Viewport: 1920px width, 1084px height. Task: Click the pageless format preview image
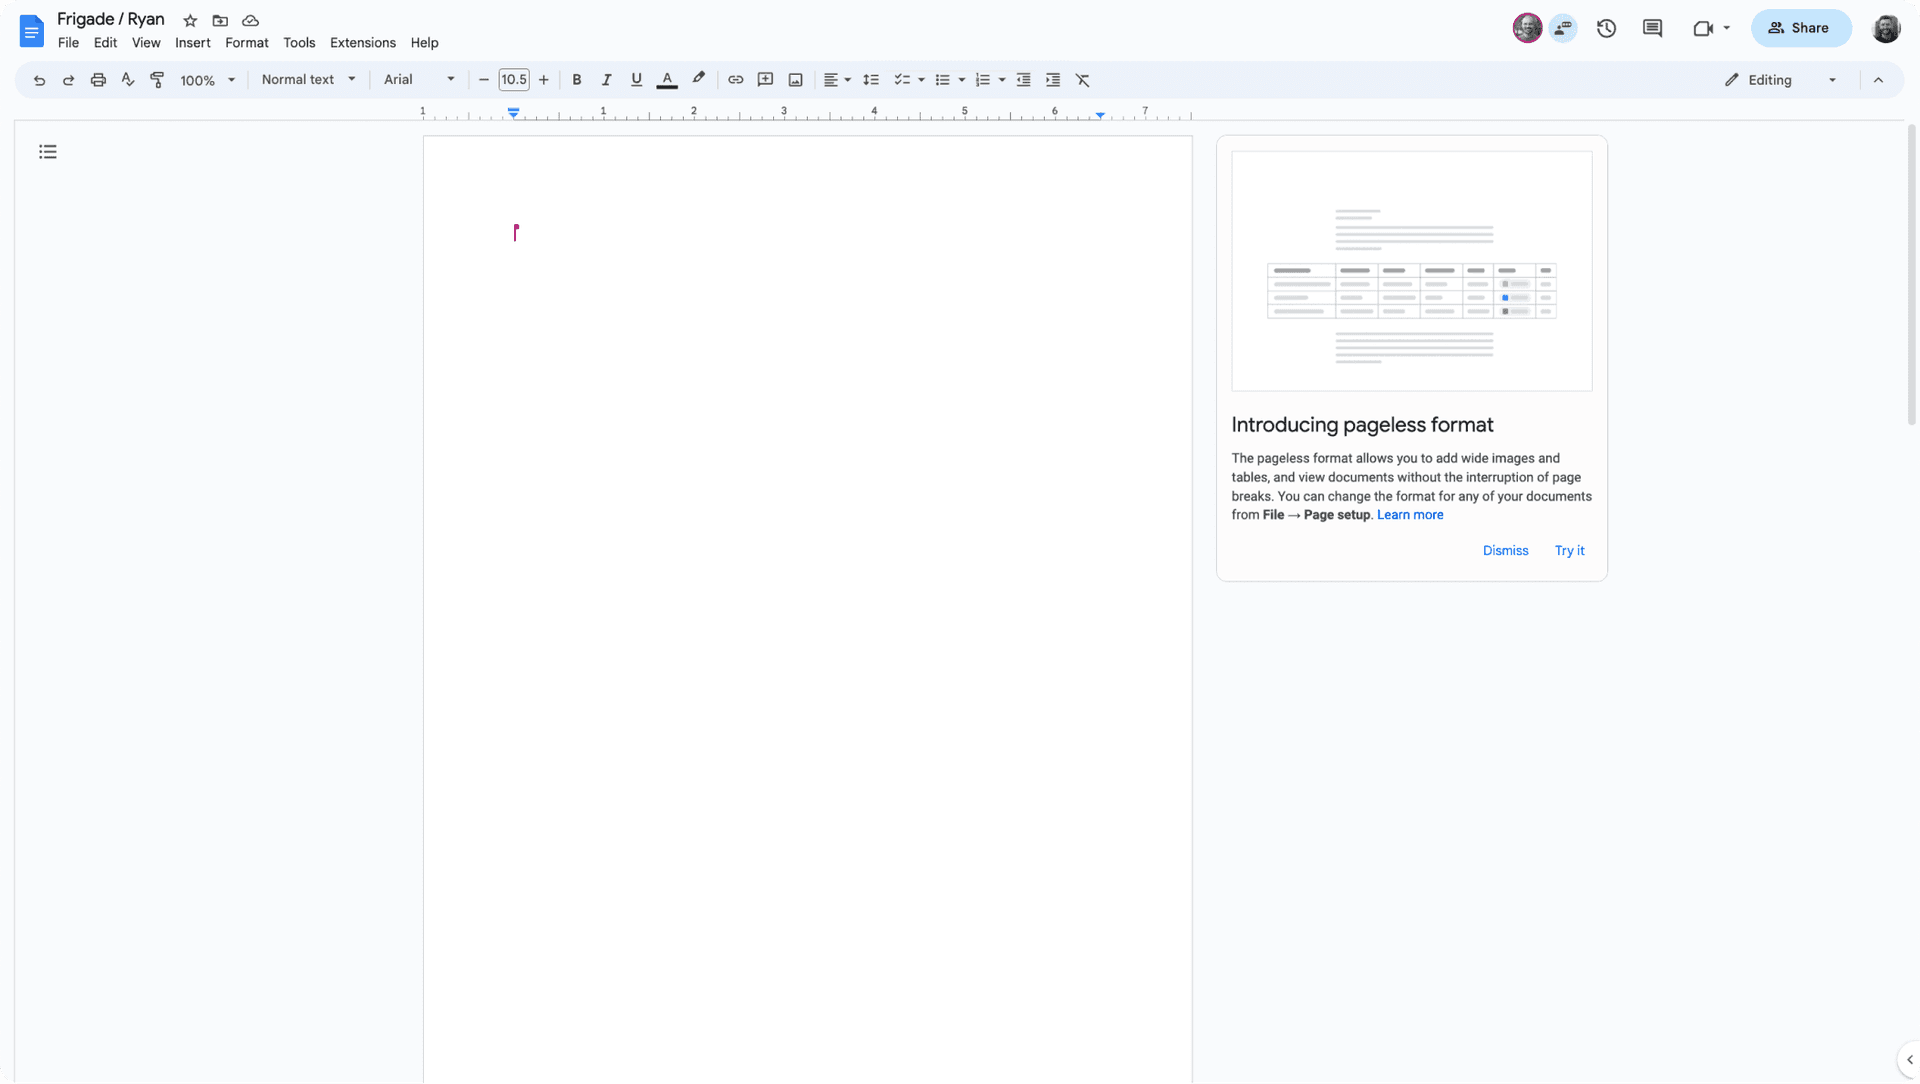(x=1412, y=271)
